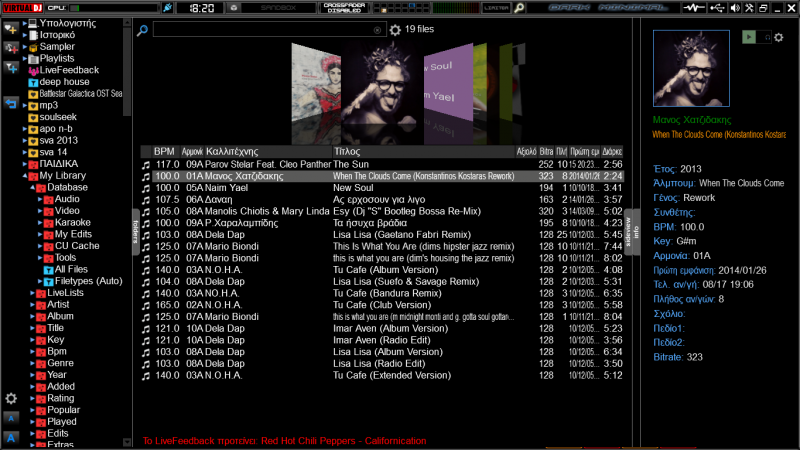Expand the Playlists tree node
Image resolution: width=800 pixels, height=450 pixels.
pyautogui.click(x=24, y=58)
